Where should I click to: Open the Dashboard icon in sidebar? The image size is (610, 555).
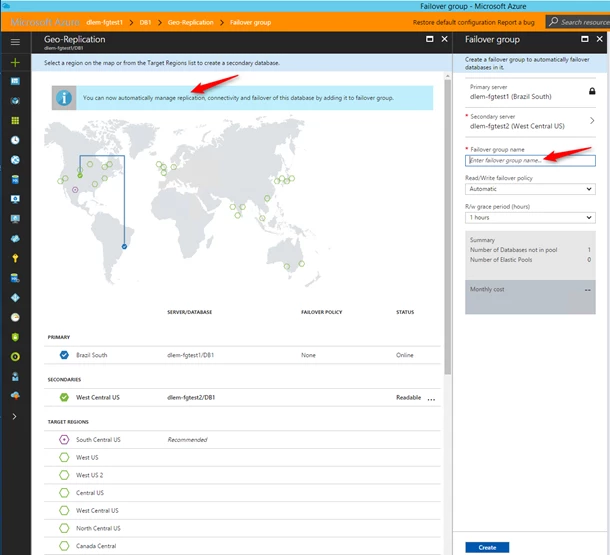pos(15,81)
